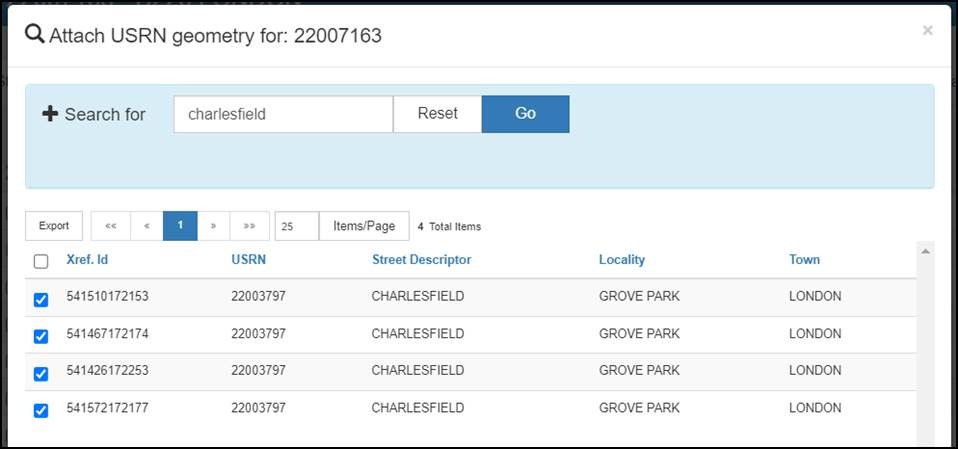Viewport: 958px width, 449px height.
Task: Jump to first page of results
Action: pyautogui.click(x=111, y=226)
